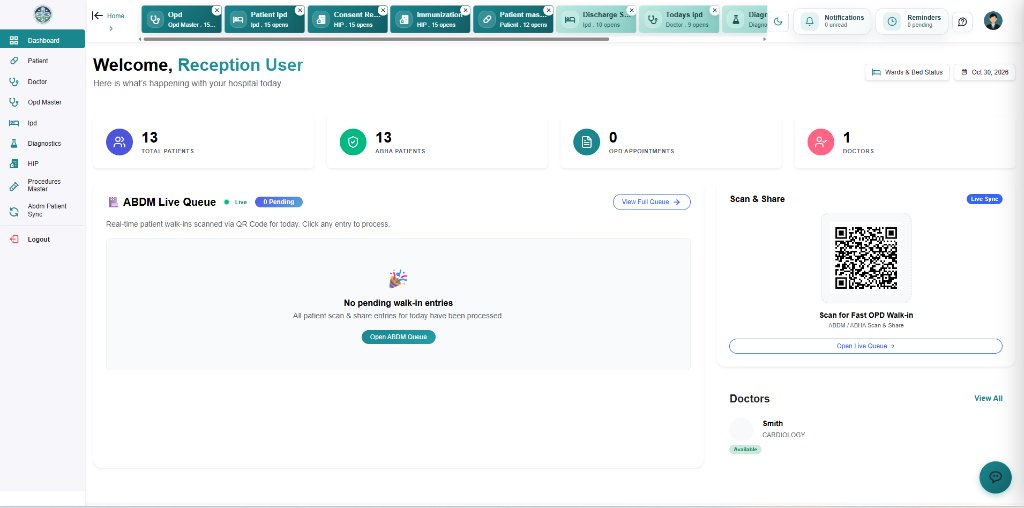Click the Live Sync badge

[984, 199]
